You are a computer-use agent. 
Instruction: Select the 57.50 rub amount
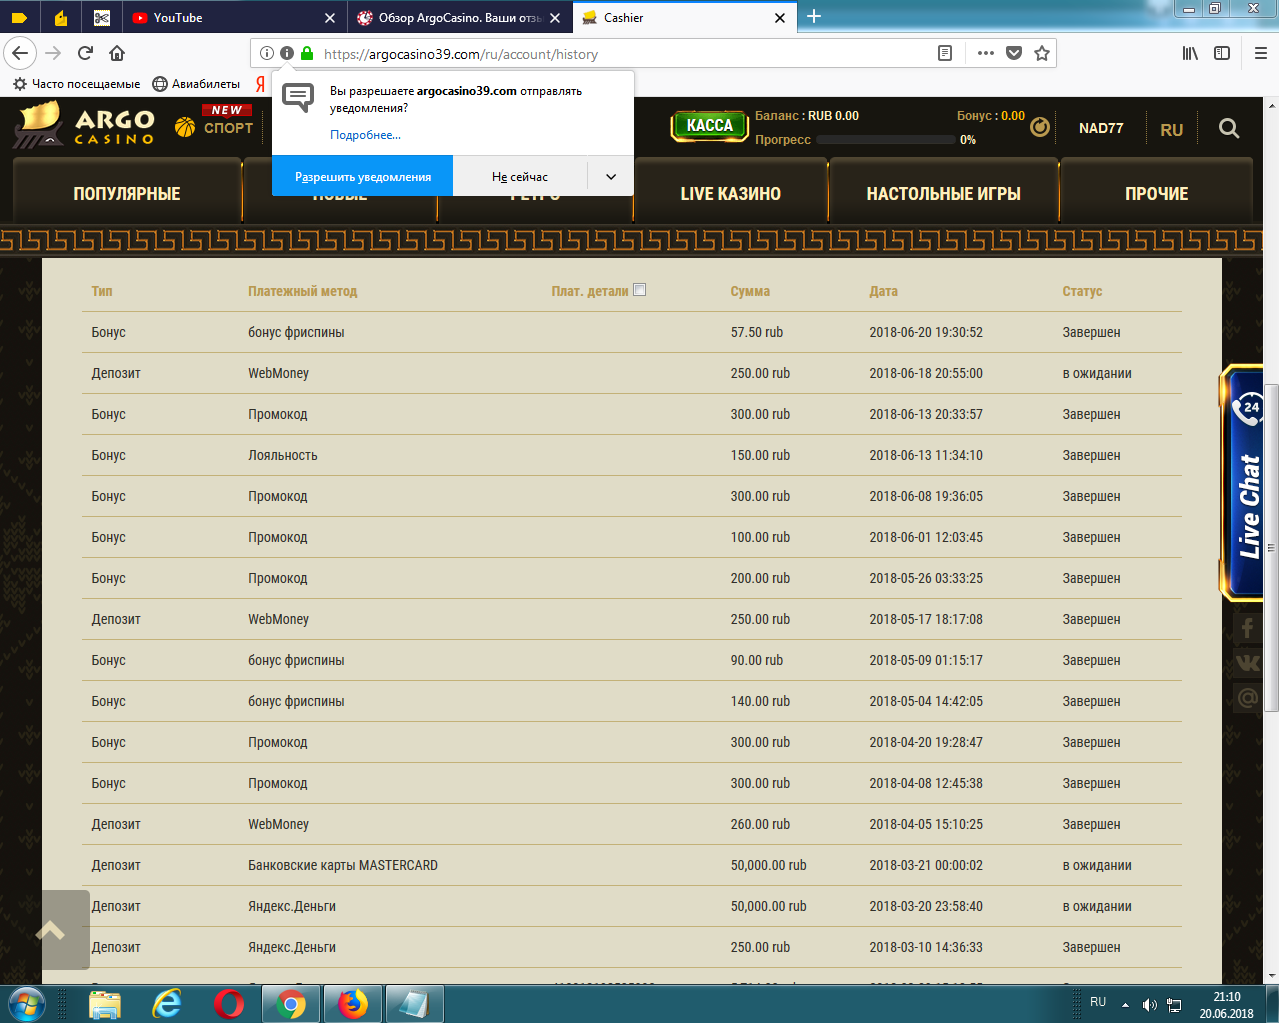click(757, 332)
